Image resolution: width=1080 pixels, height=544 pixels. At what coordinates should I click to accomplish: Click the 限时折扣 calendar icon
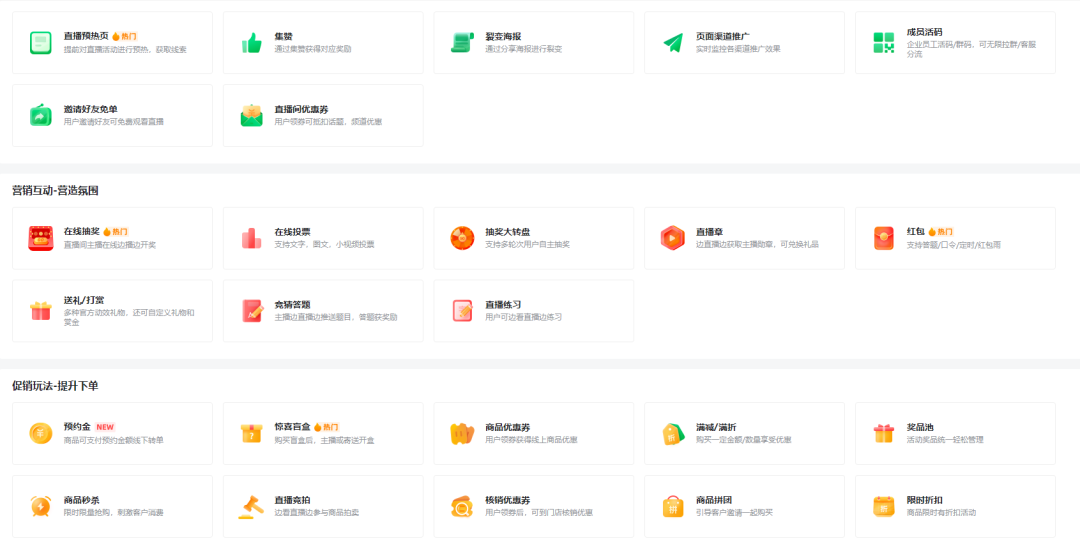pos(884,506)
